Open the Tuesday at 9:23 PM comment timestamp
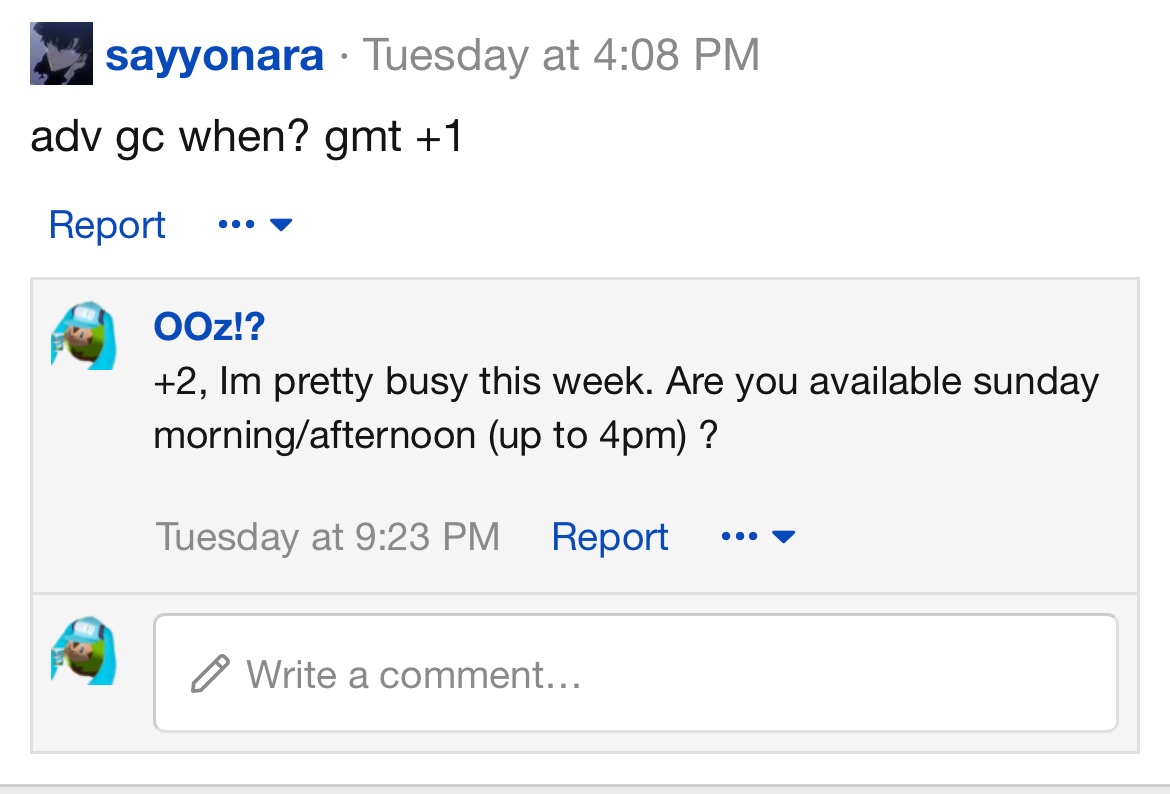1170x794 pixels. (328, 537)
